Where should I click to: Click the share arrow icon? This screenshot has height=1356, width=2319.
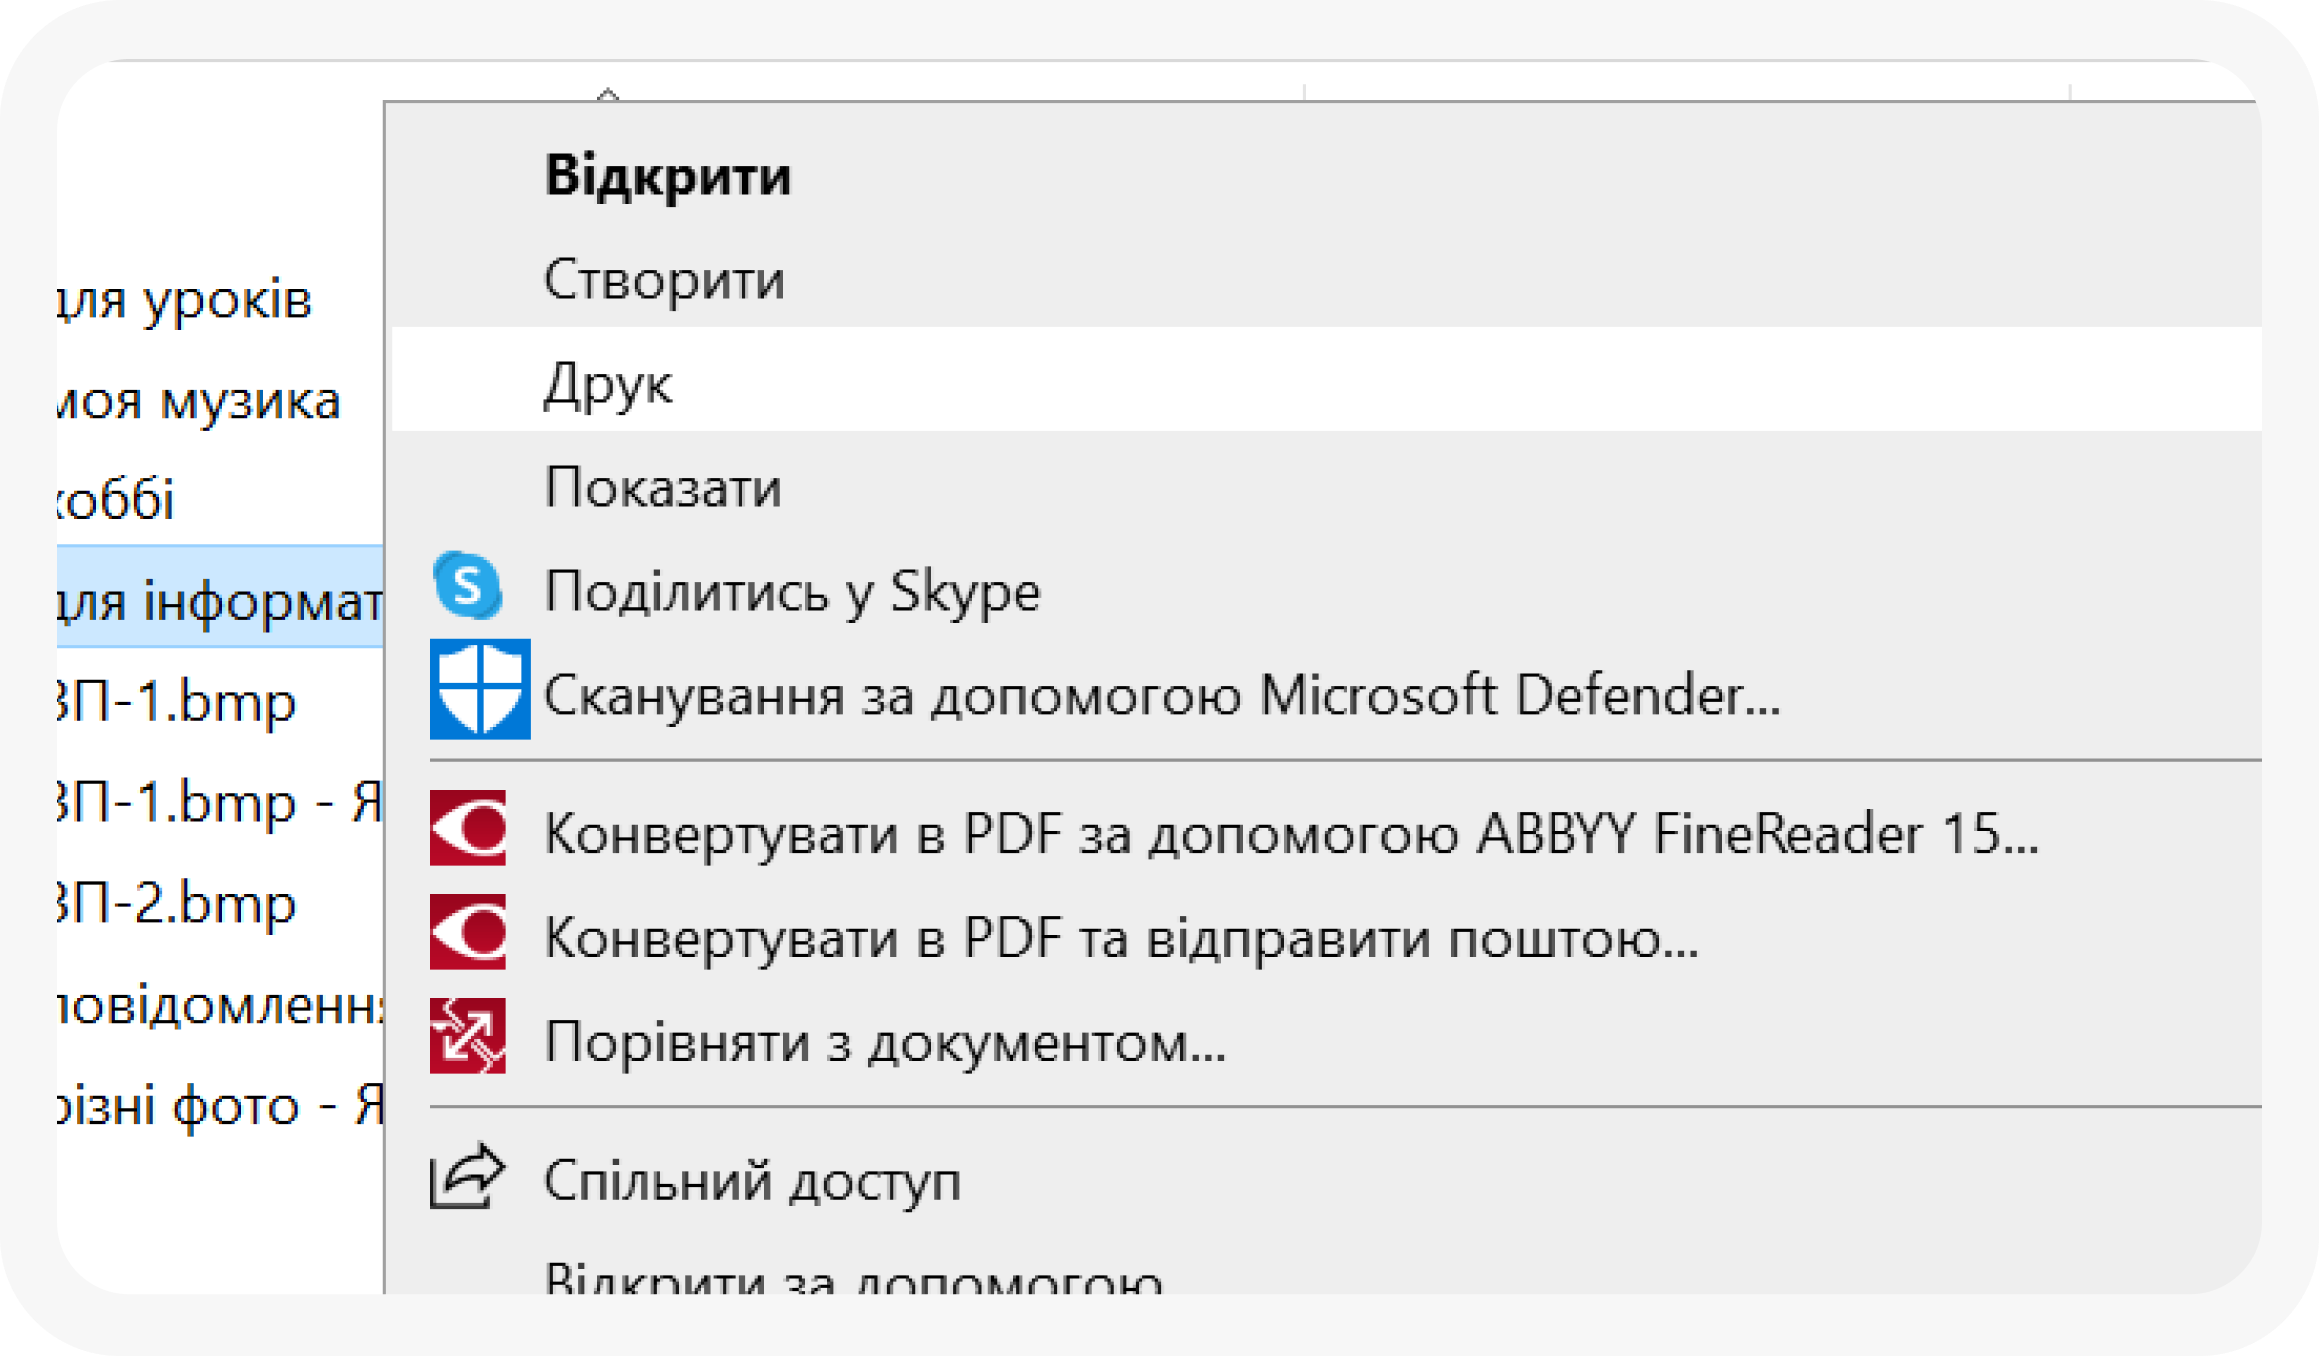(467, 1176)
